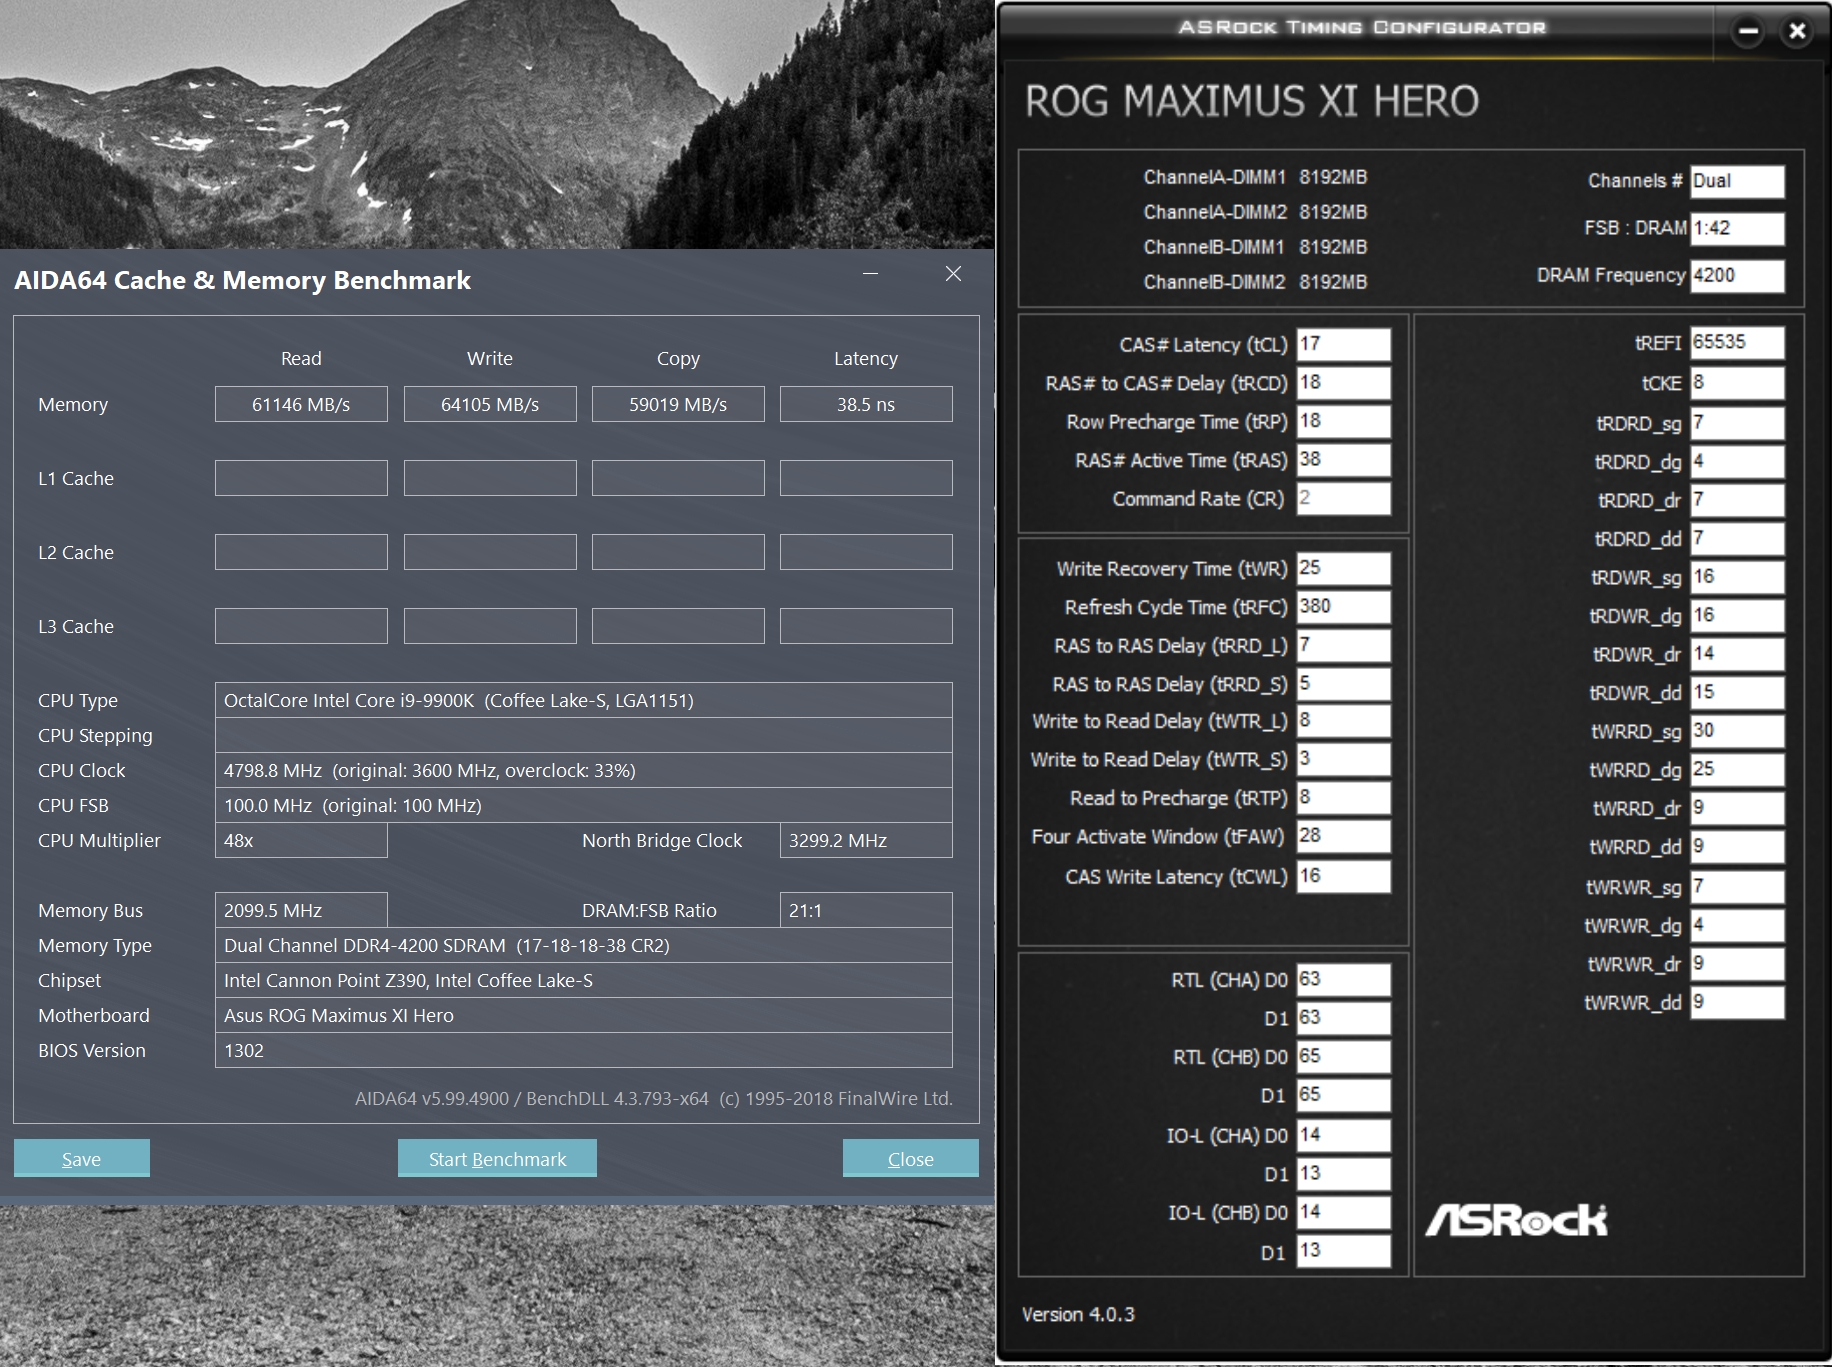Select the Memory Write result box
This screenshot has height=1367, width=1832.
point(490,404)
